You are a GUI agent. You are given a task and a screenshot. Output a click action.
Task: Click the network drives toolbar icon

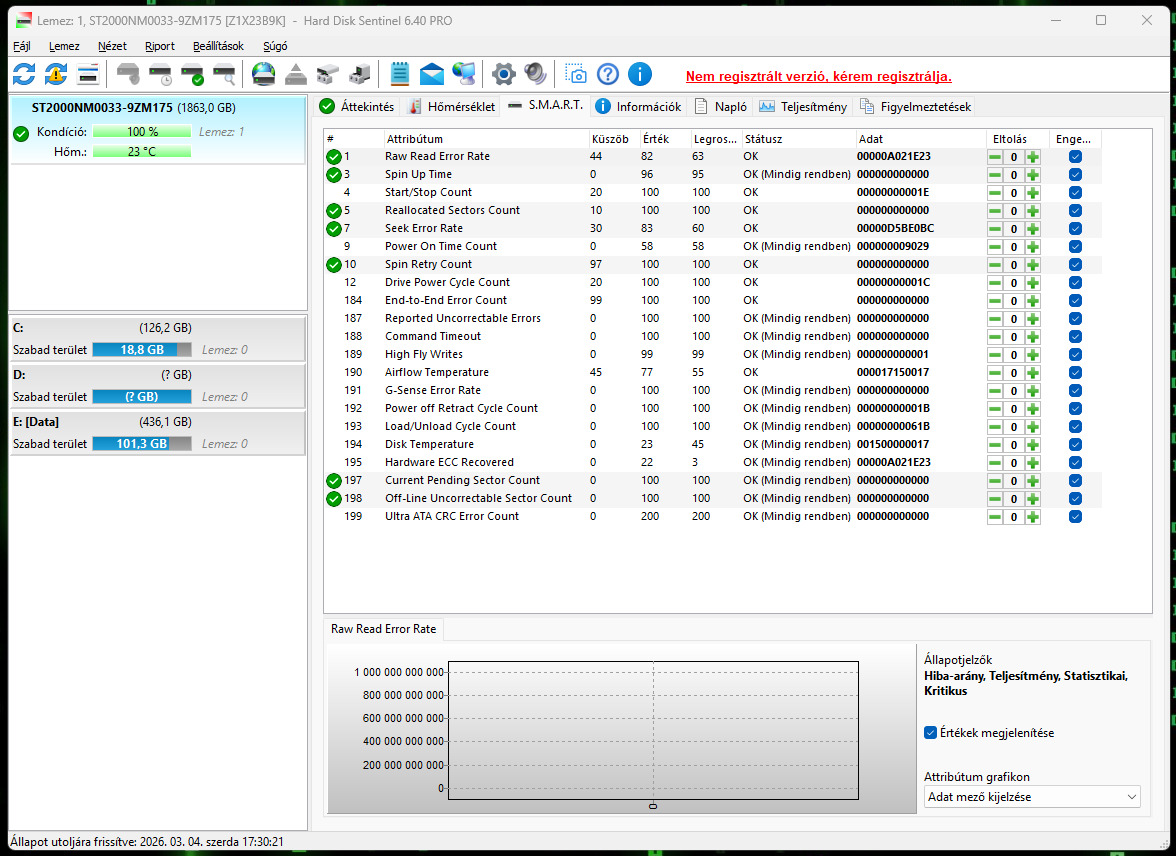pos(328,74)
